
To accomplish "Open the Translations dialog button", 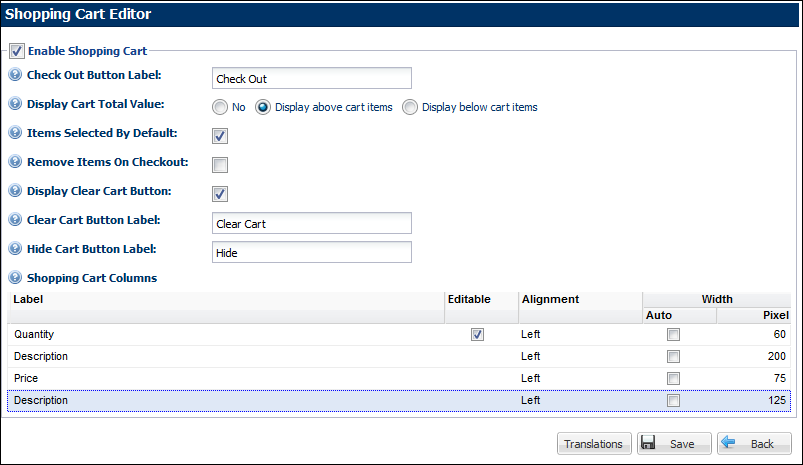I will [593, 444].
